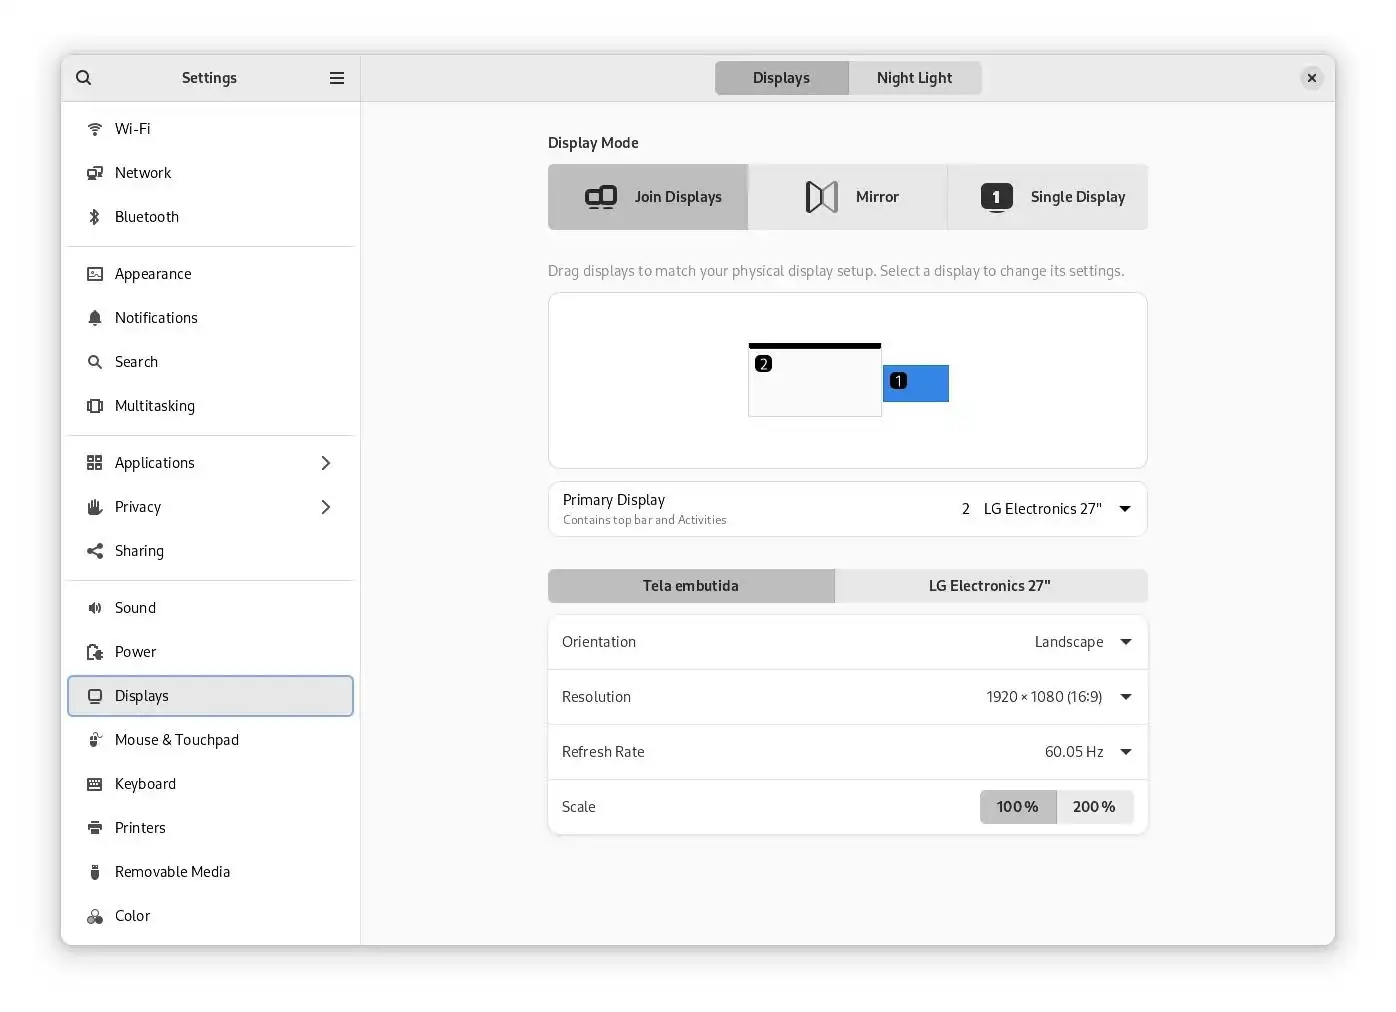Click the Wi-Fi icon in sidebar

point(95,129)
